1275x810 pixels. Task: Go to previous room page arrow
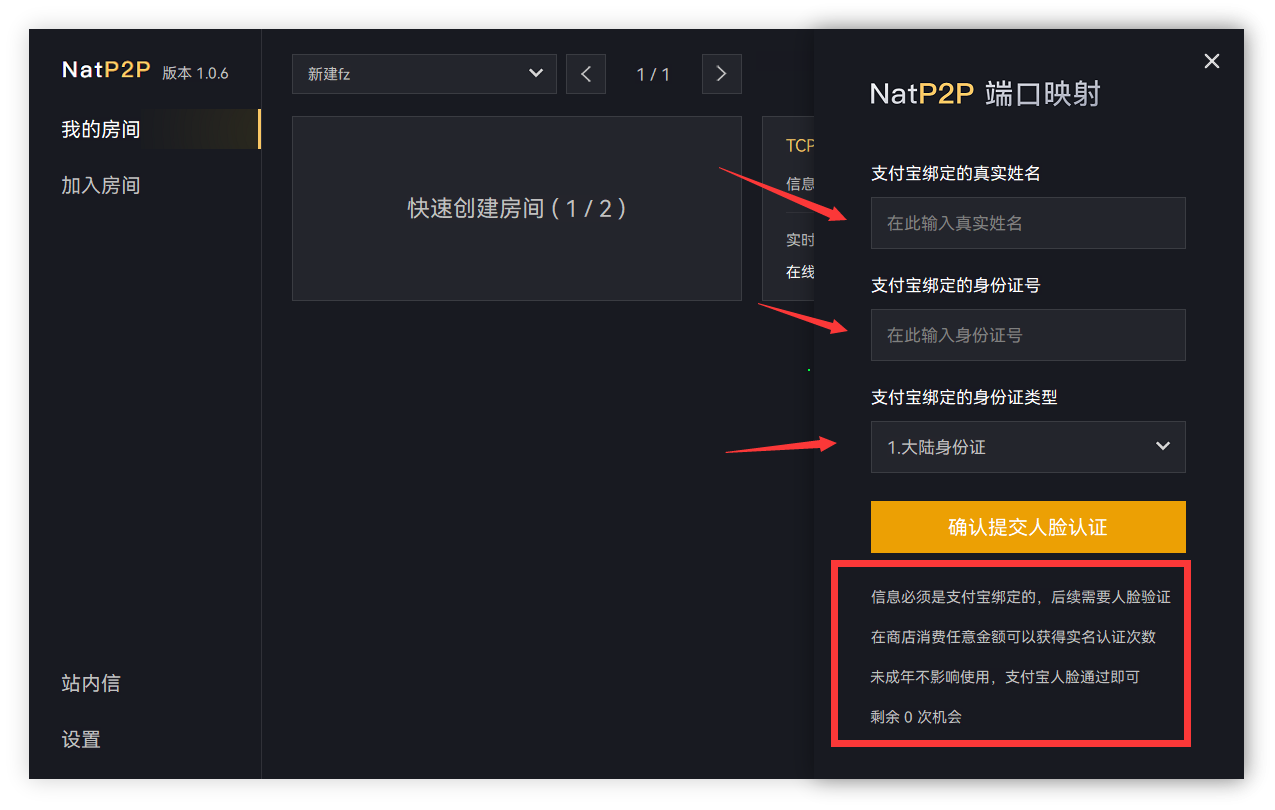coord(586,74)
